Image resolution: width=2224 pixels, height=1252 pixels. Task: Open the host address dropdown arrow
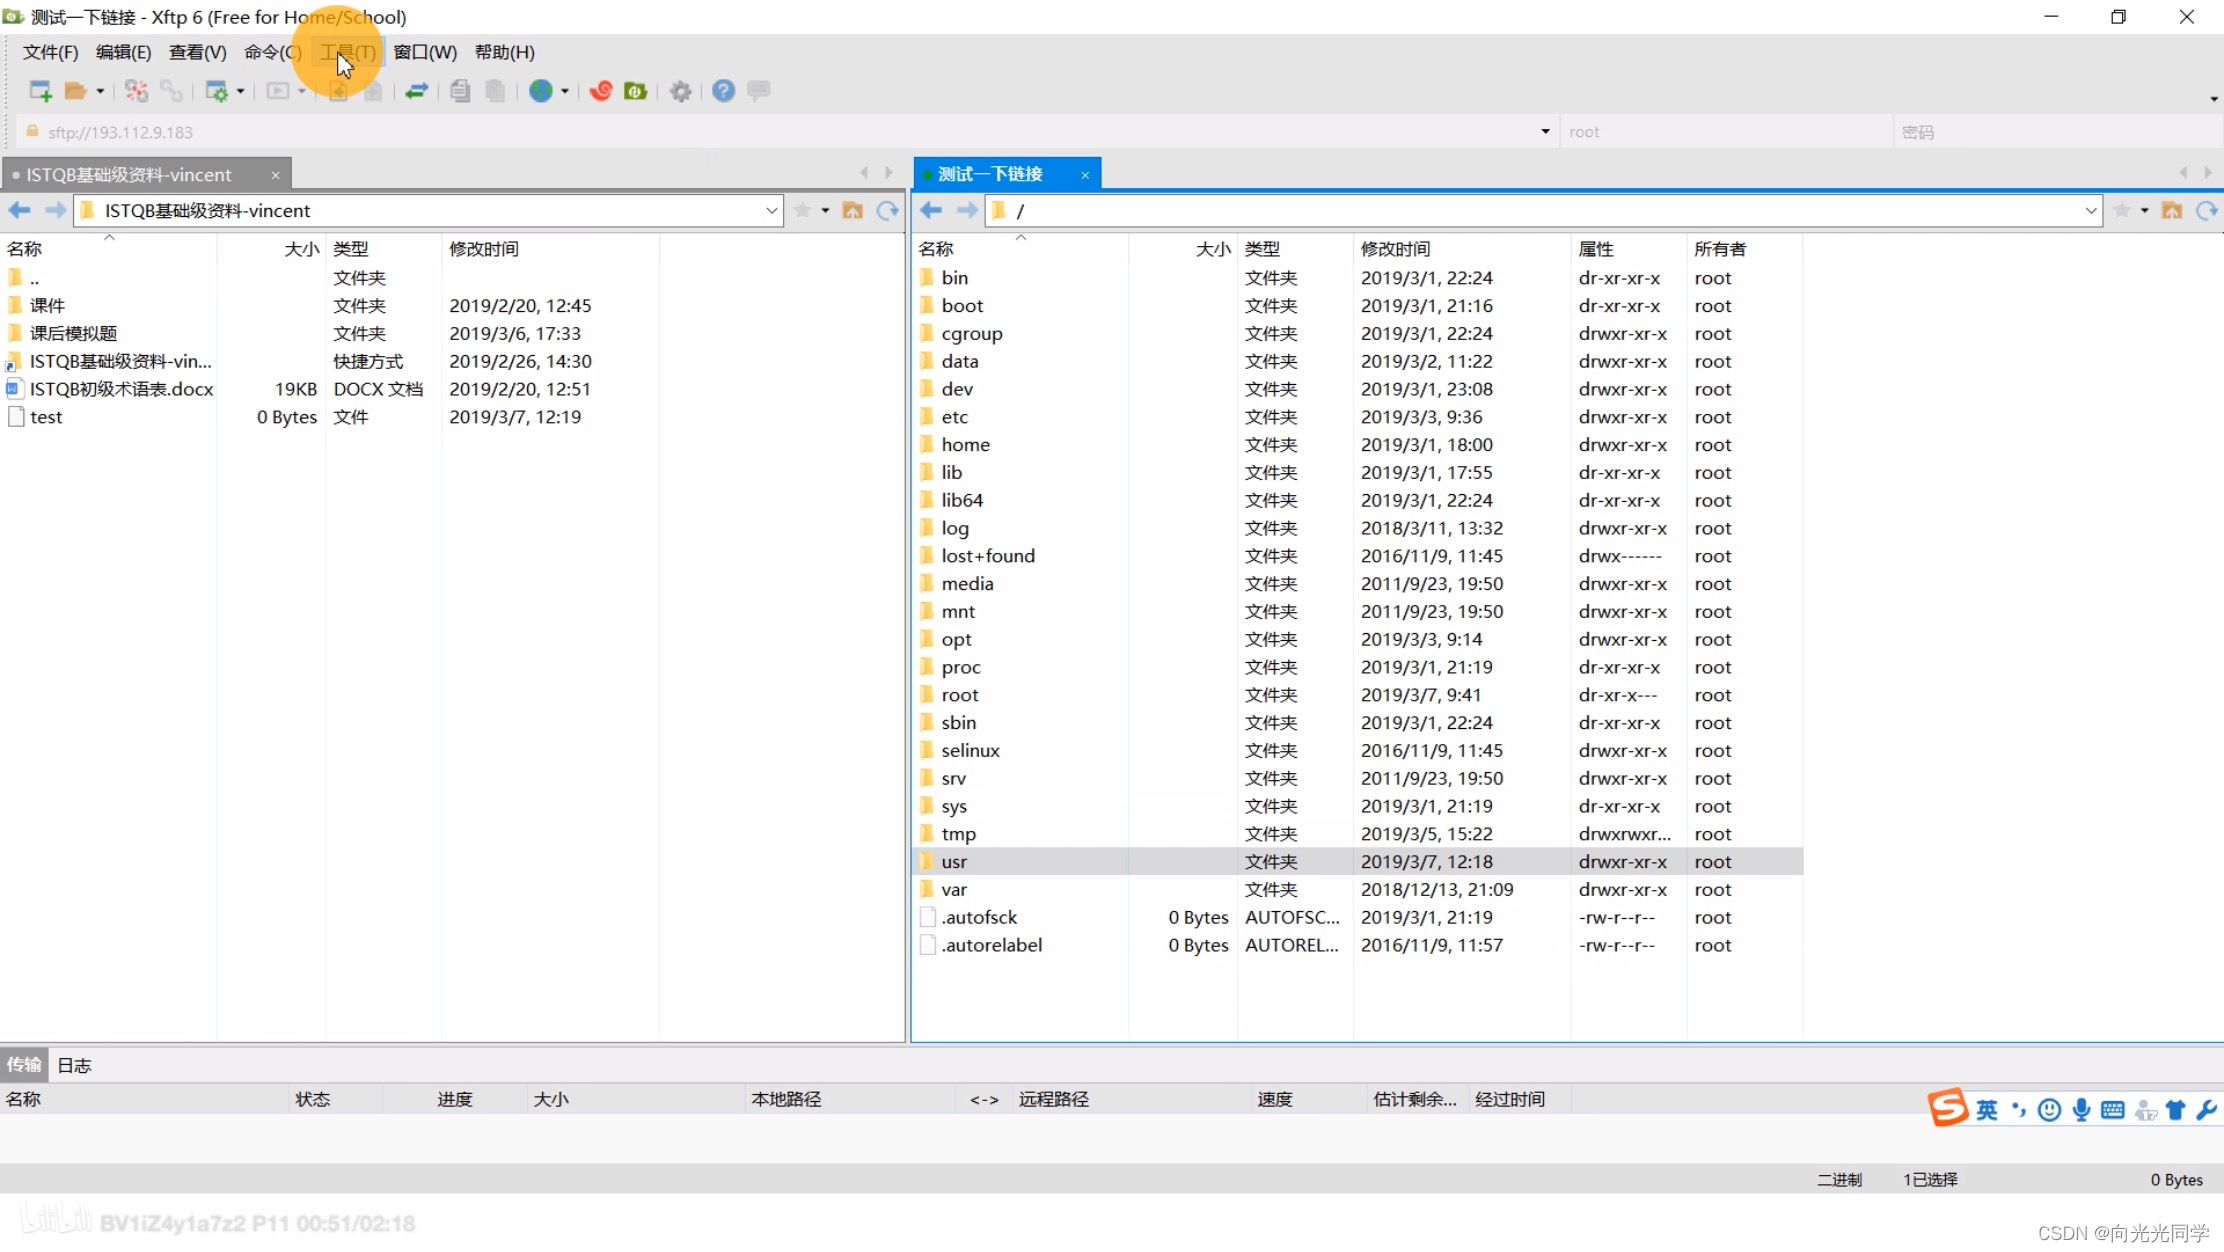pos(1545,131)
